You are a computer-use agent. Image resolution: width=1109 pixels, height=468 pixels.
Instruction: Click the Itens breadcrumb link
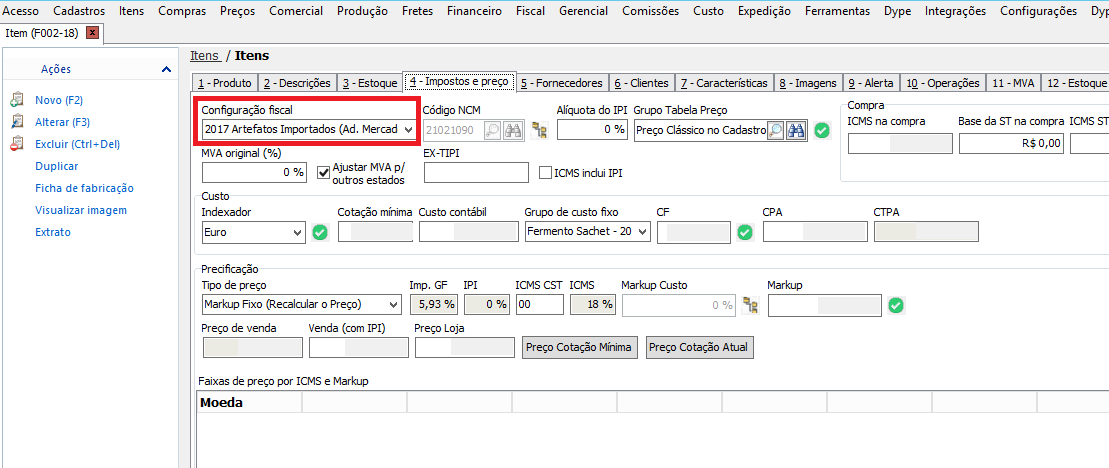(x=204, y=56)
